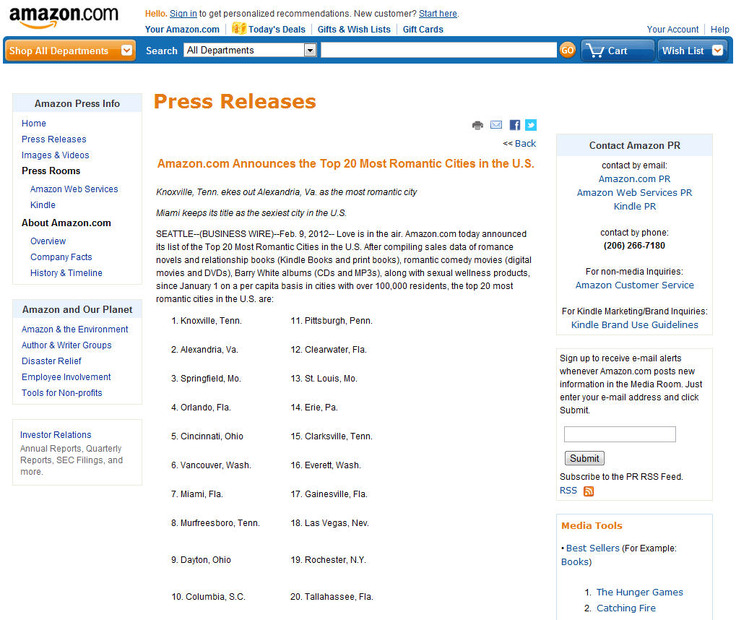Click Kindle PR contact link
This screenshot has width=736, height=620.
tap(635, 206)
